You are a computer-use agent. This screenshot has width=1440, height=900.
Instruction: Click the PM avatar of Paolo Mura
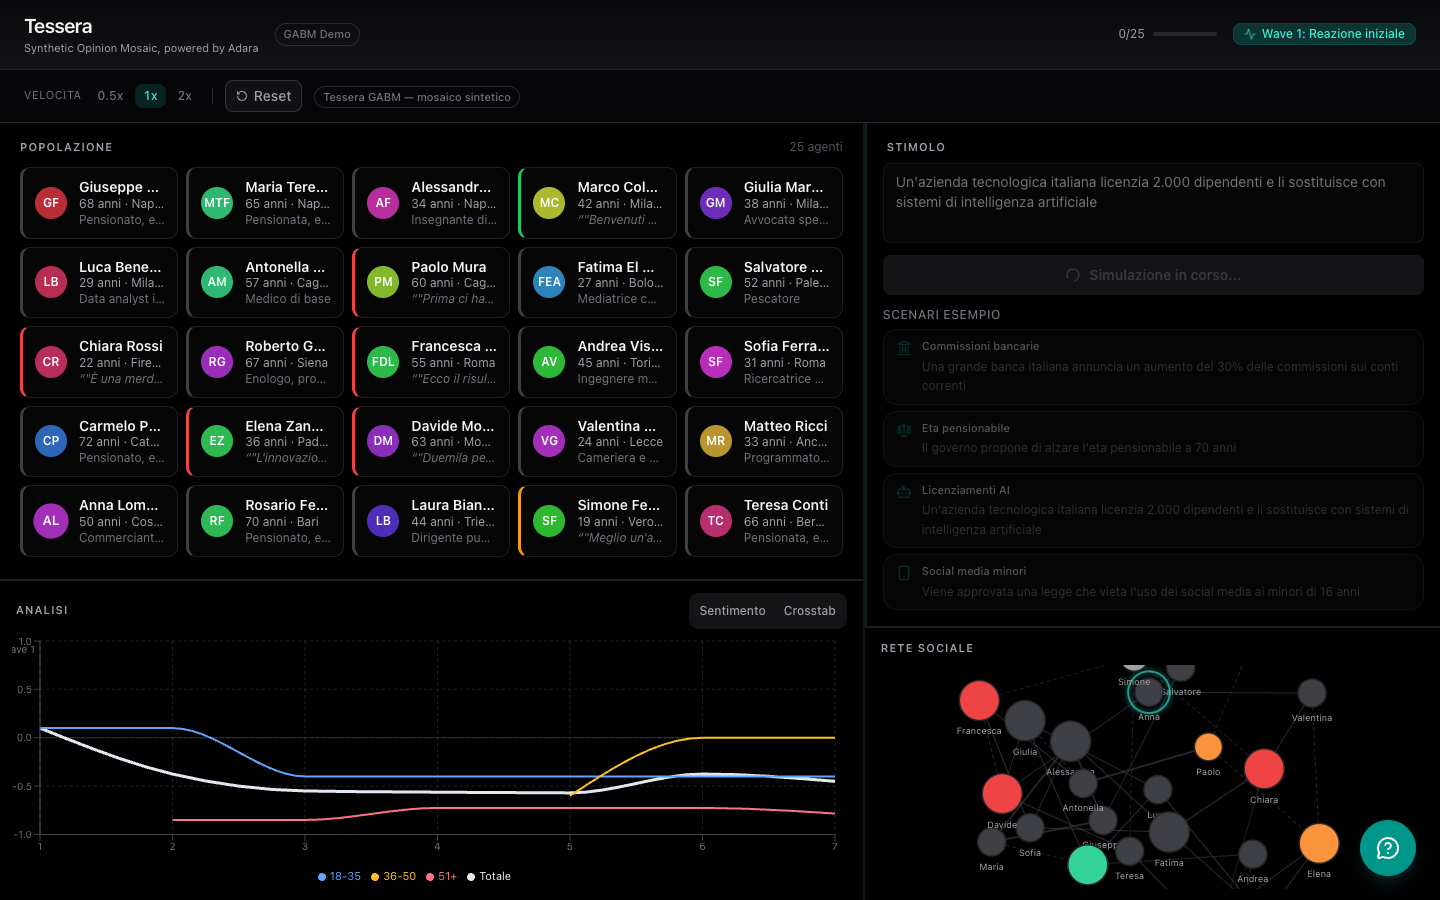(383, 282)
